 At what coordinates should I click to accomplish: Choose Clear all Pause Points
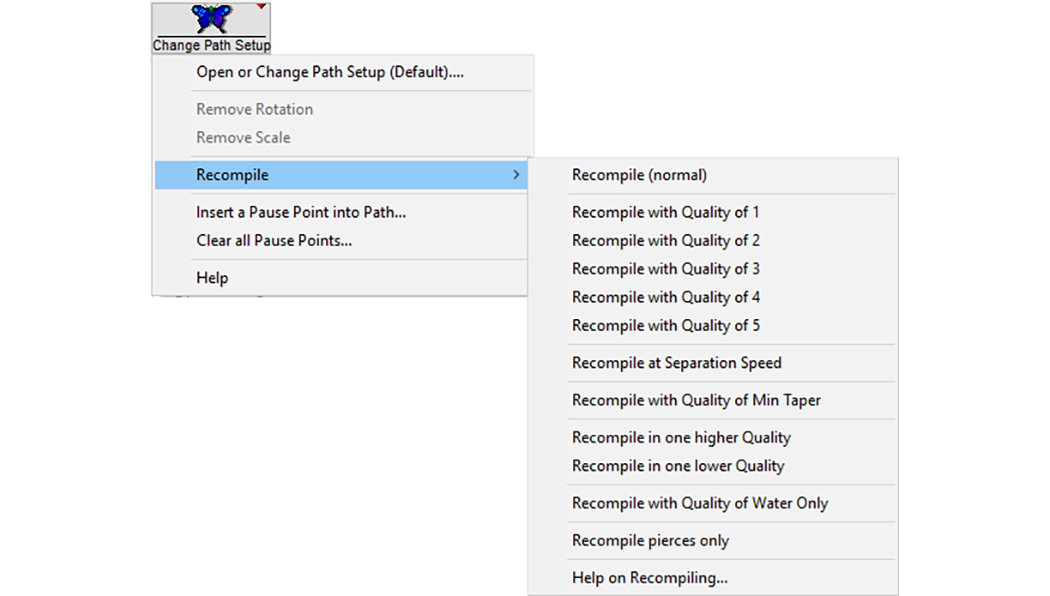tap(273, 240)
